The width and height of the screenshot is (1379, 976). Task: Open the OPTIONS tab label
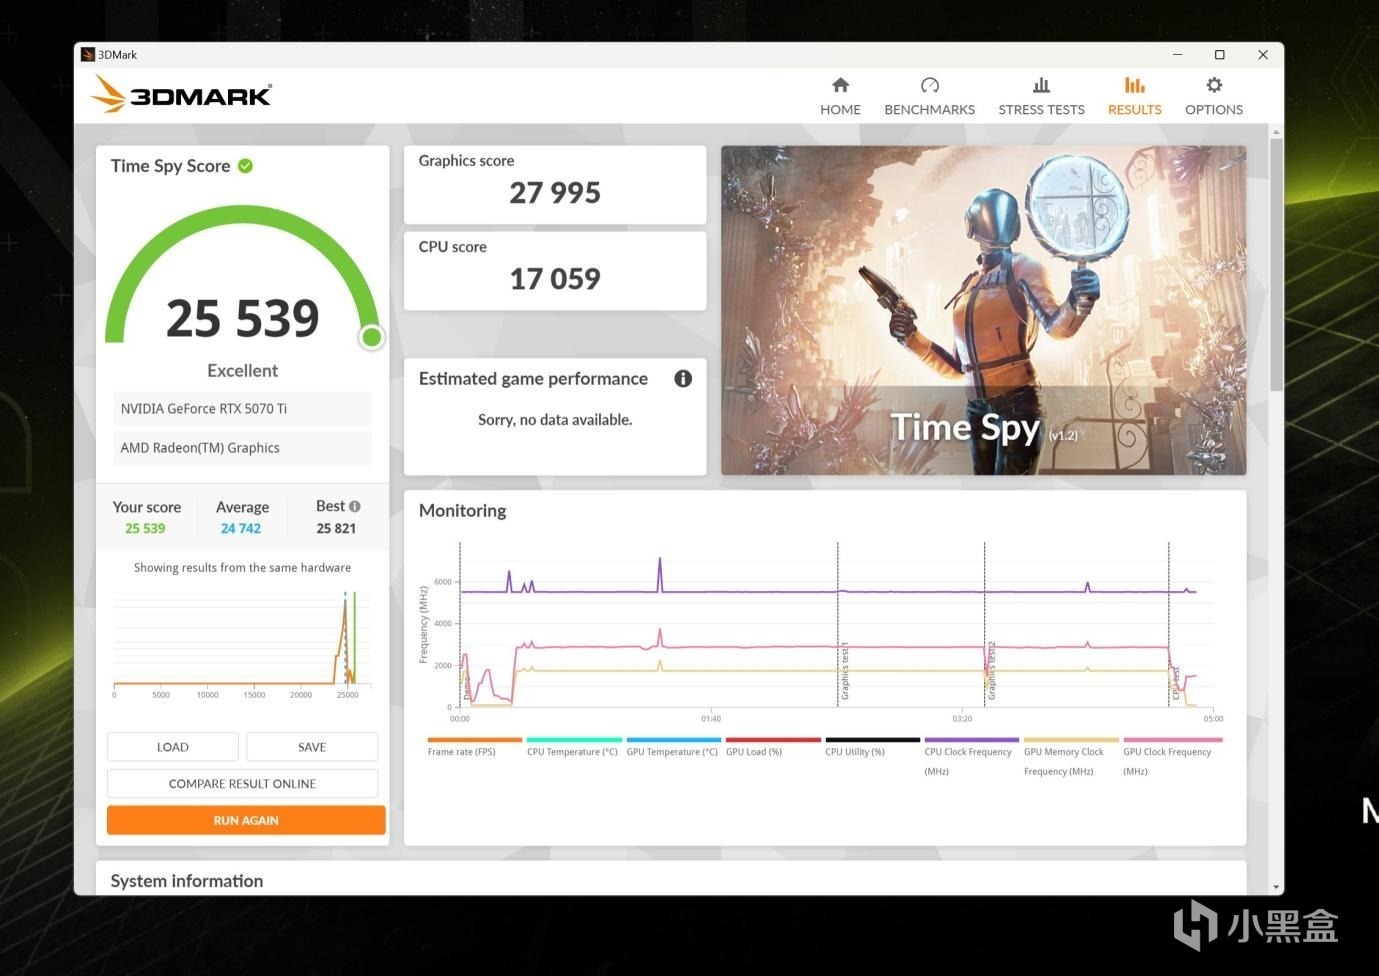pos(1214,110)
